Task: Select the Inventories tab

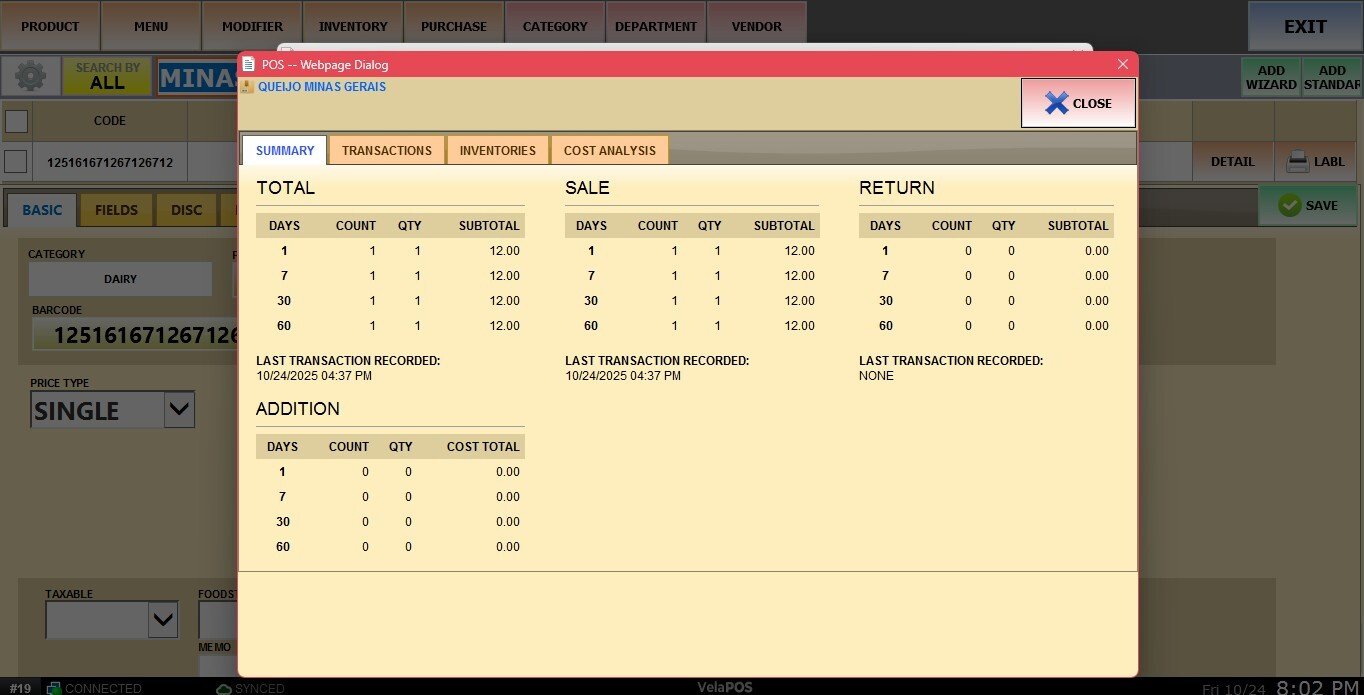Action: pyautogui.click(x=497, y=150)
